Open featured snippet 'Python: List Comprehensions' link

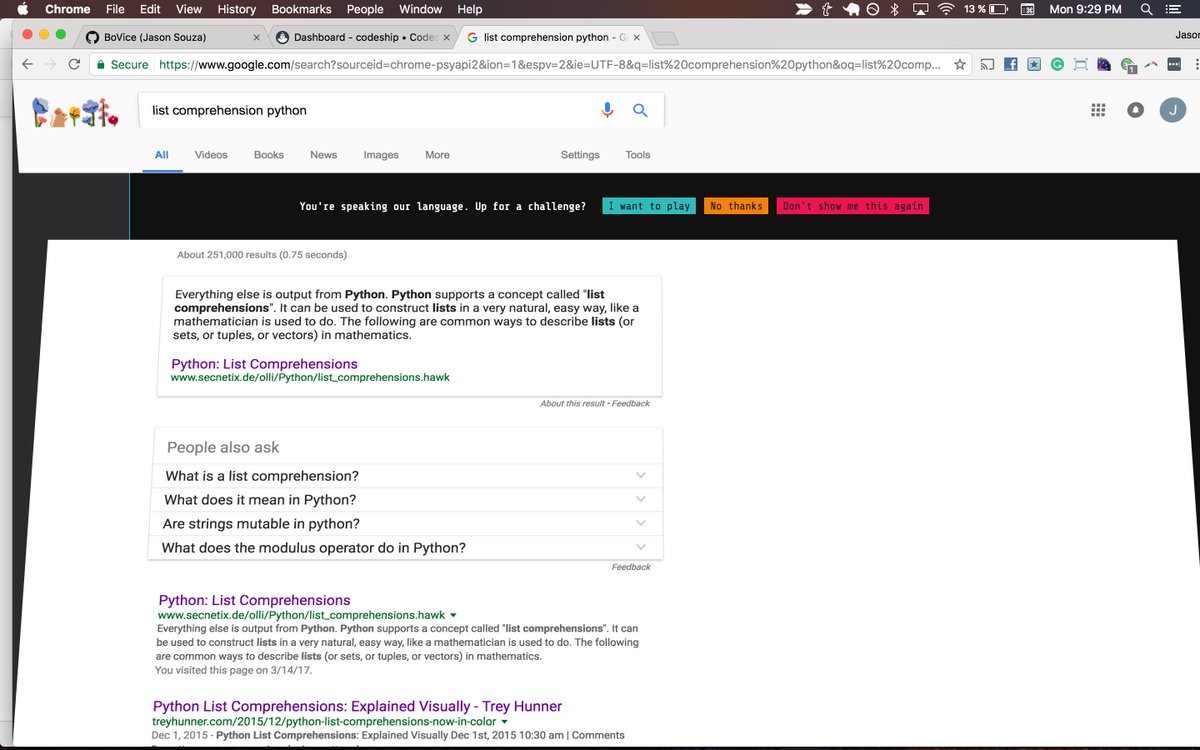pos(264,364)
